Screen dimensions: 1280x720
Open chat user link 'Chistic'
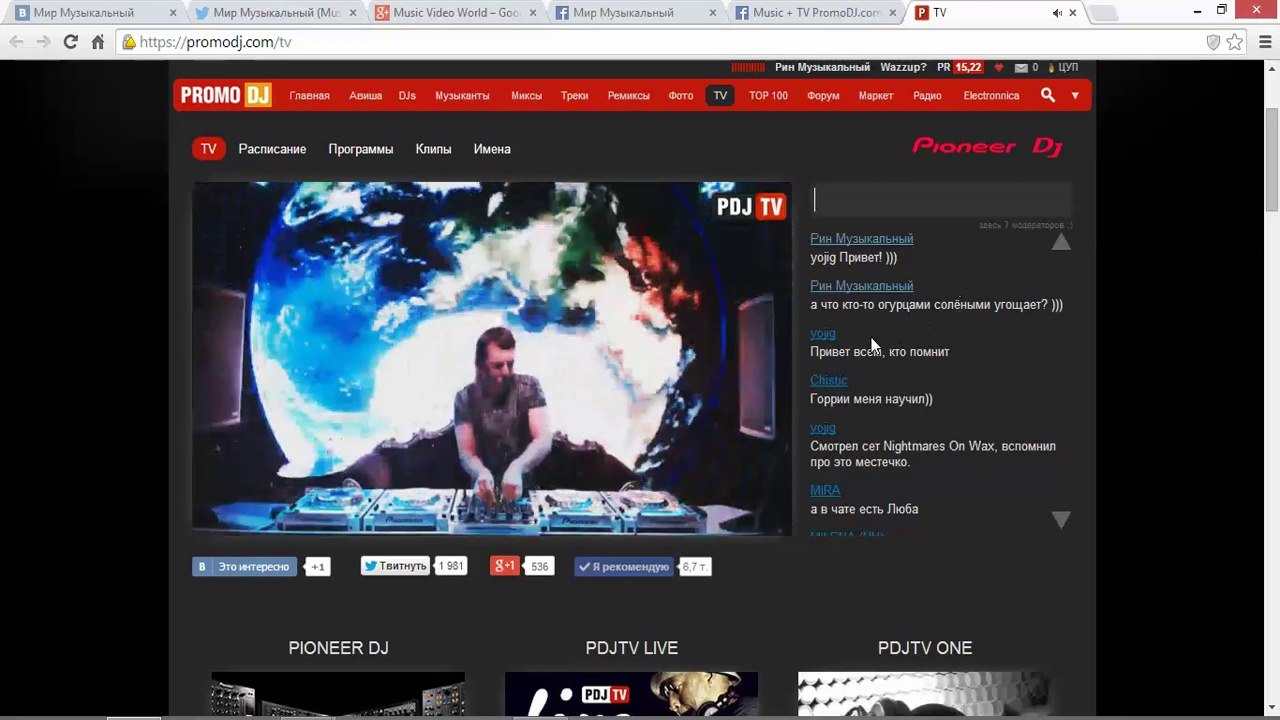(x=828, y=380)
